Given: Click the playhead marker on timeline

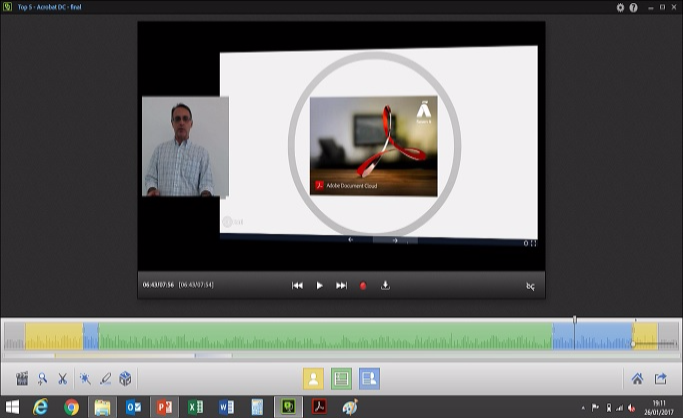Looking at the screenshot, I should pyautogui.click(x=575, y=320).
